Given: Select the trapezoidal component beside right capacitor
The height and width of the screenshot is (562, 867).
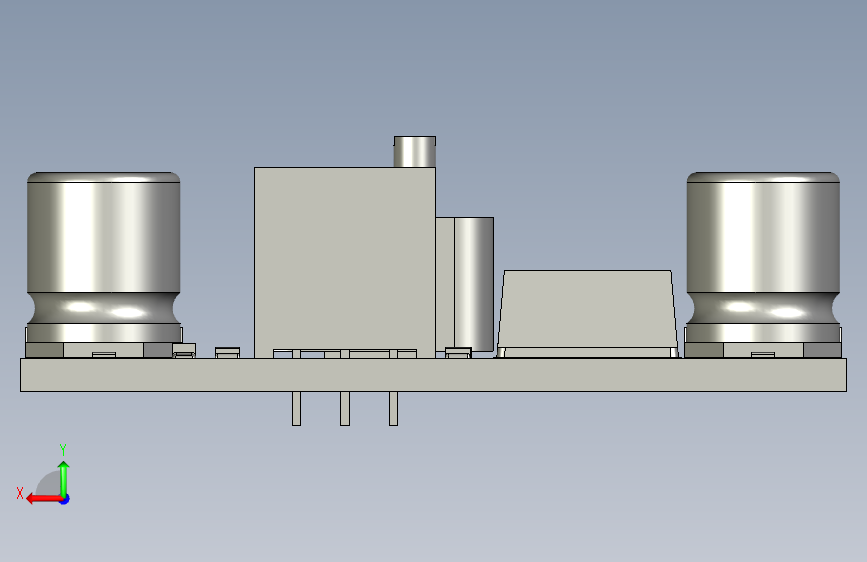Looking at the screenshot, I should click(587, 314).
